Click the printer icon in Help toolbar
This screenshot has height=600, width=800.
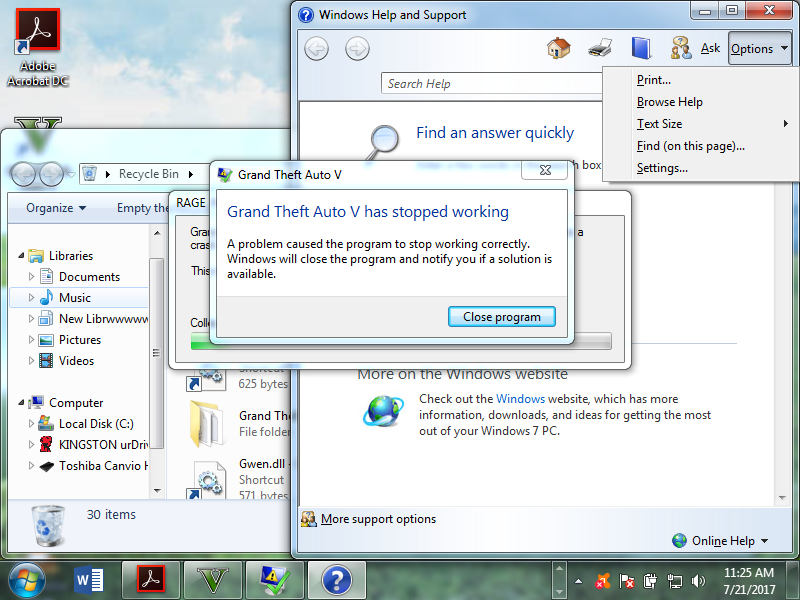[600, 48]
